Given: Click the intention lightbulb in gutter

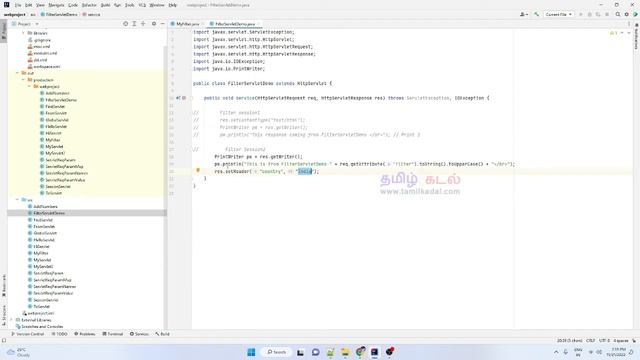Looking at the screenshot, I should [198, 170].
